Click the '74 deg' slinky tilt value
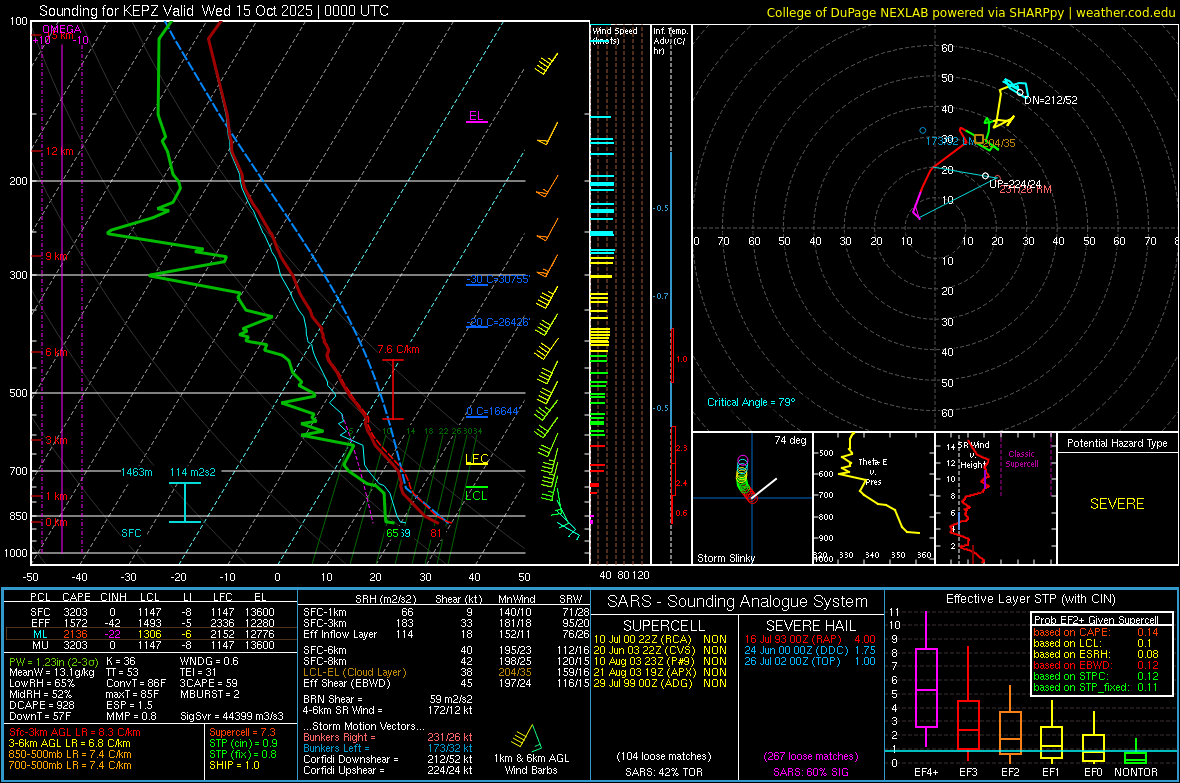This screenshot has width=1180, height=783. click(790, 440)
